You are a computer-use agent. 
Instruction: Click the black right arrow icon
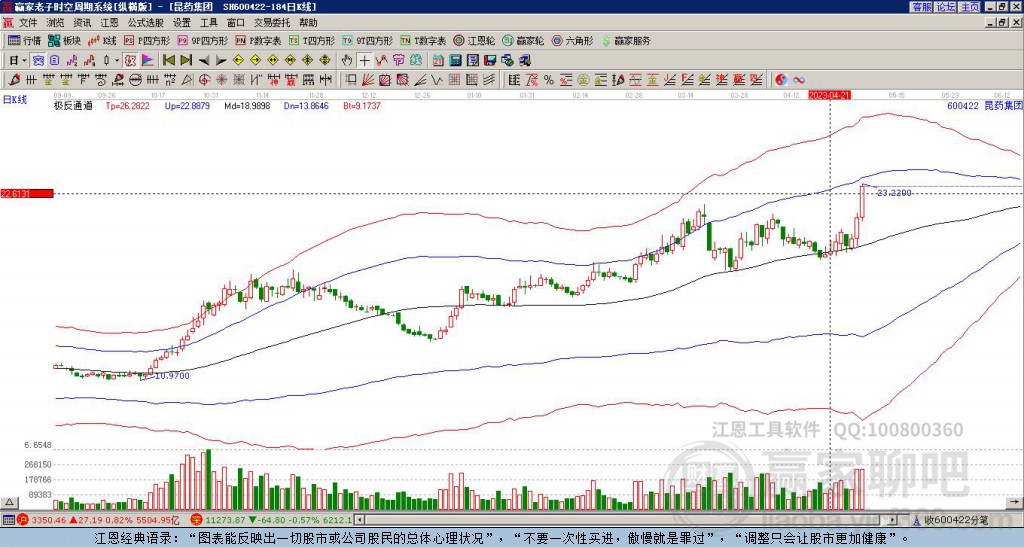pos(221,61)
